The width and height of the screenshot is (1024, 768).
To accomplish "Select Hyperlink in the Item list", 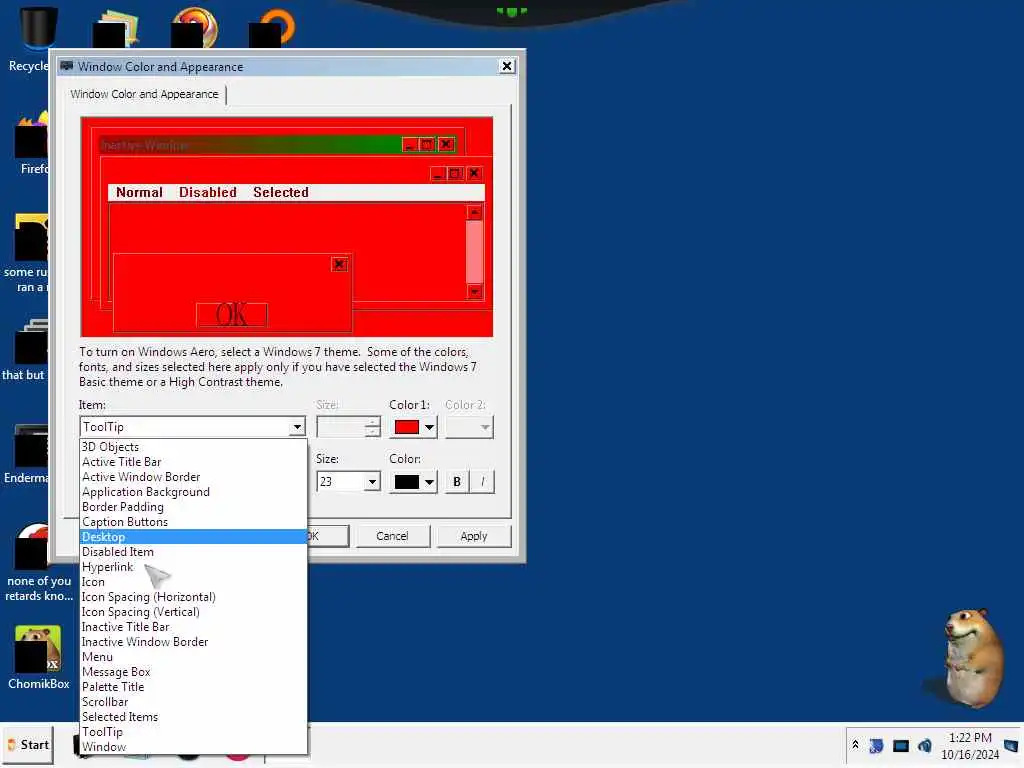I will (x=193, y=568).
